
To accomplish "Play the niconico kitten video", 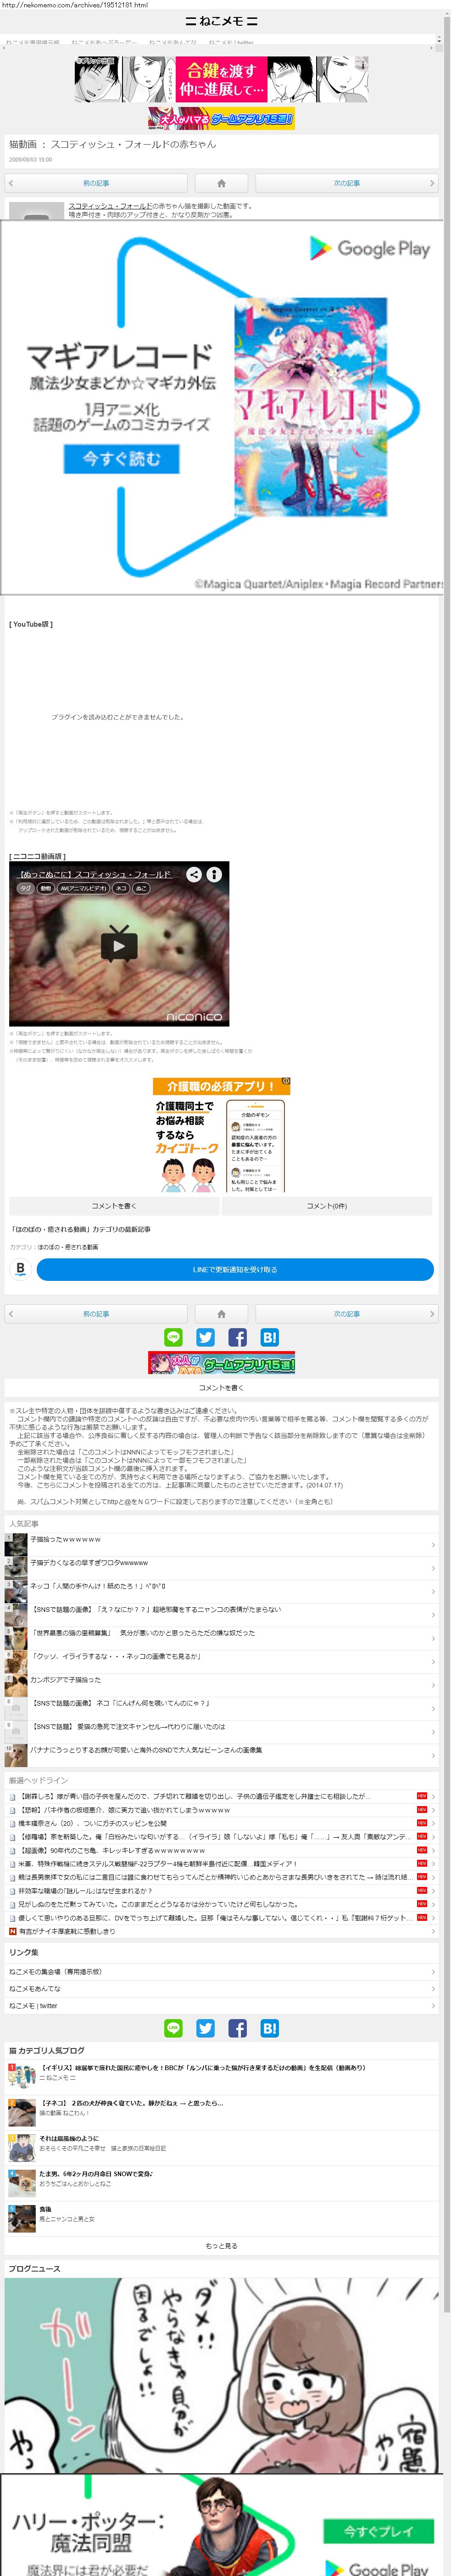I will pos(119,944).
